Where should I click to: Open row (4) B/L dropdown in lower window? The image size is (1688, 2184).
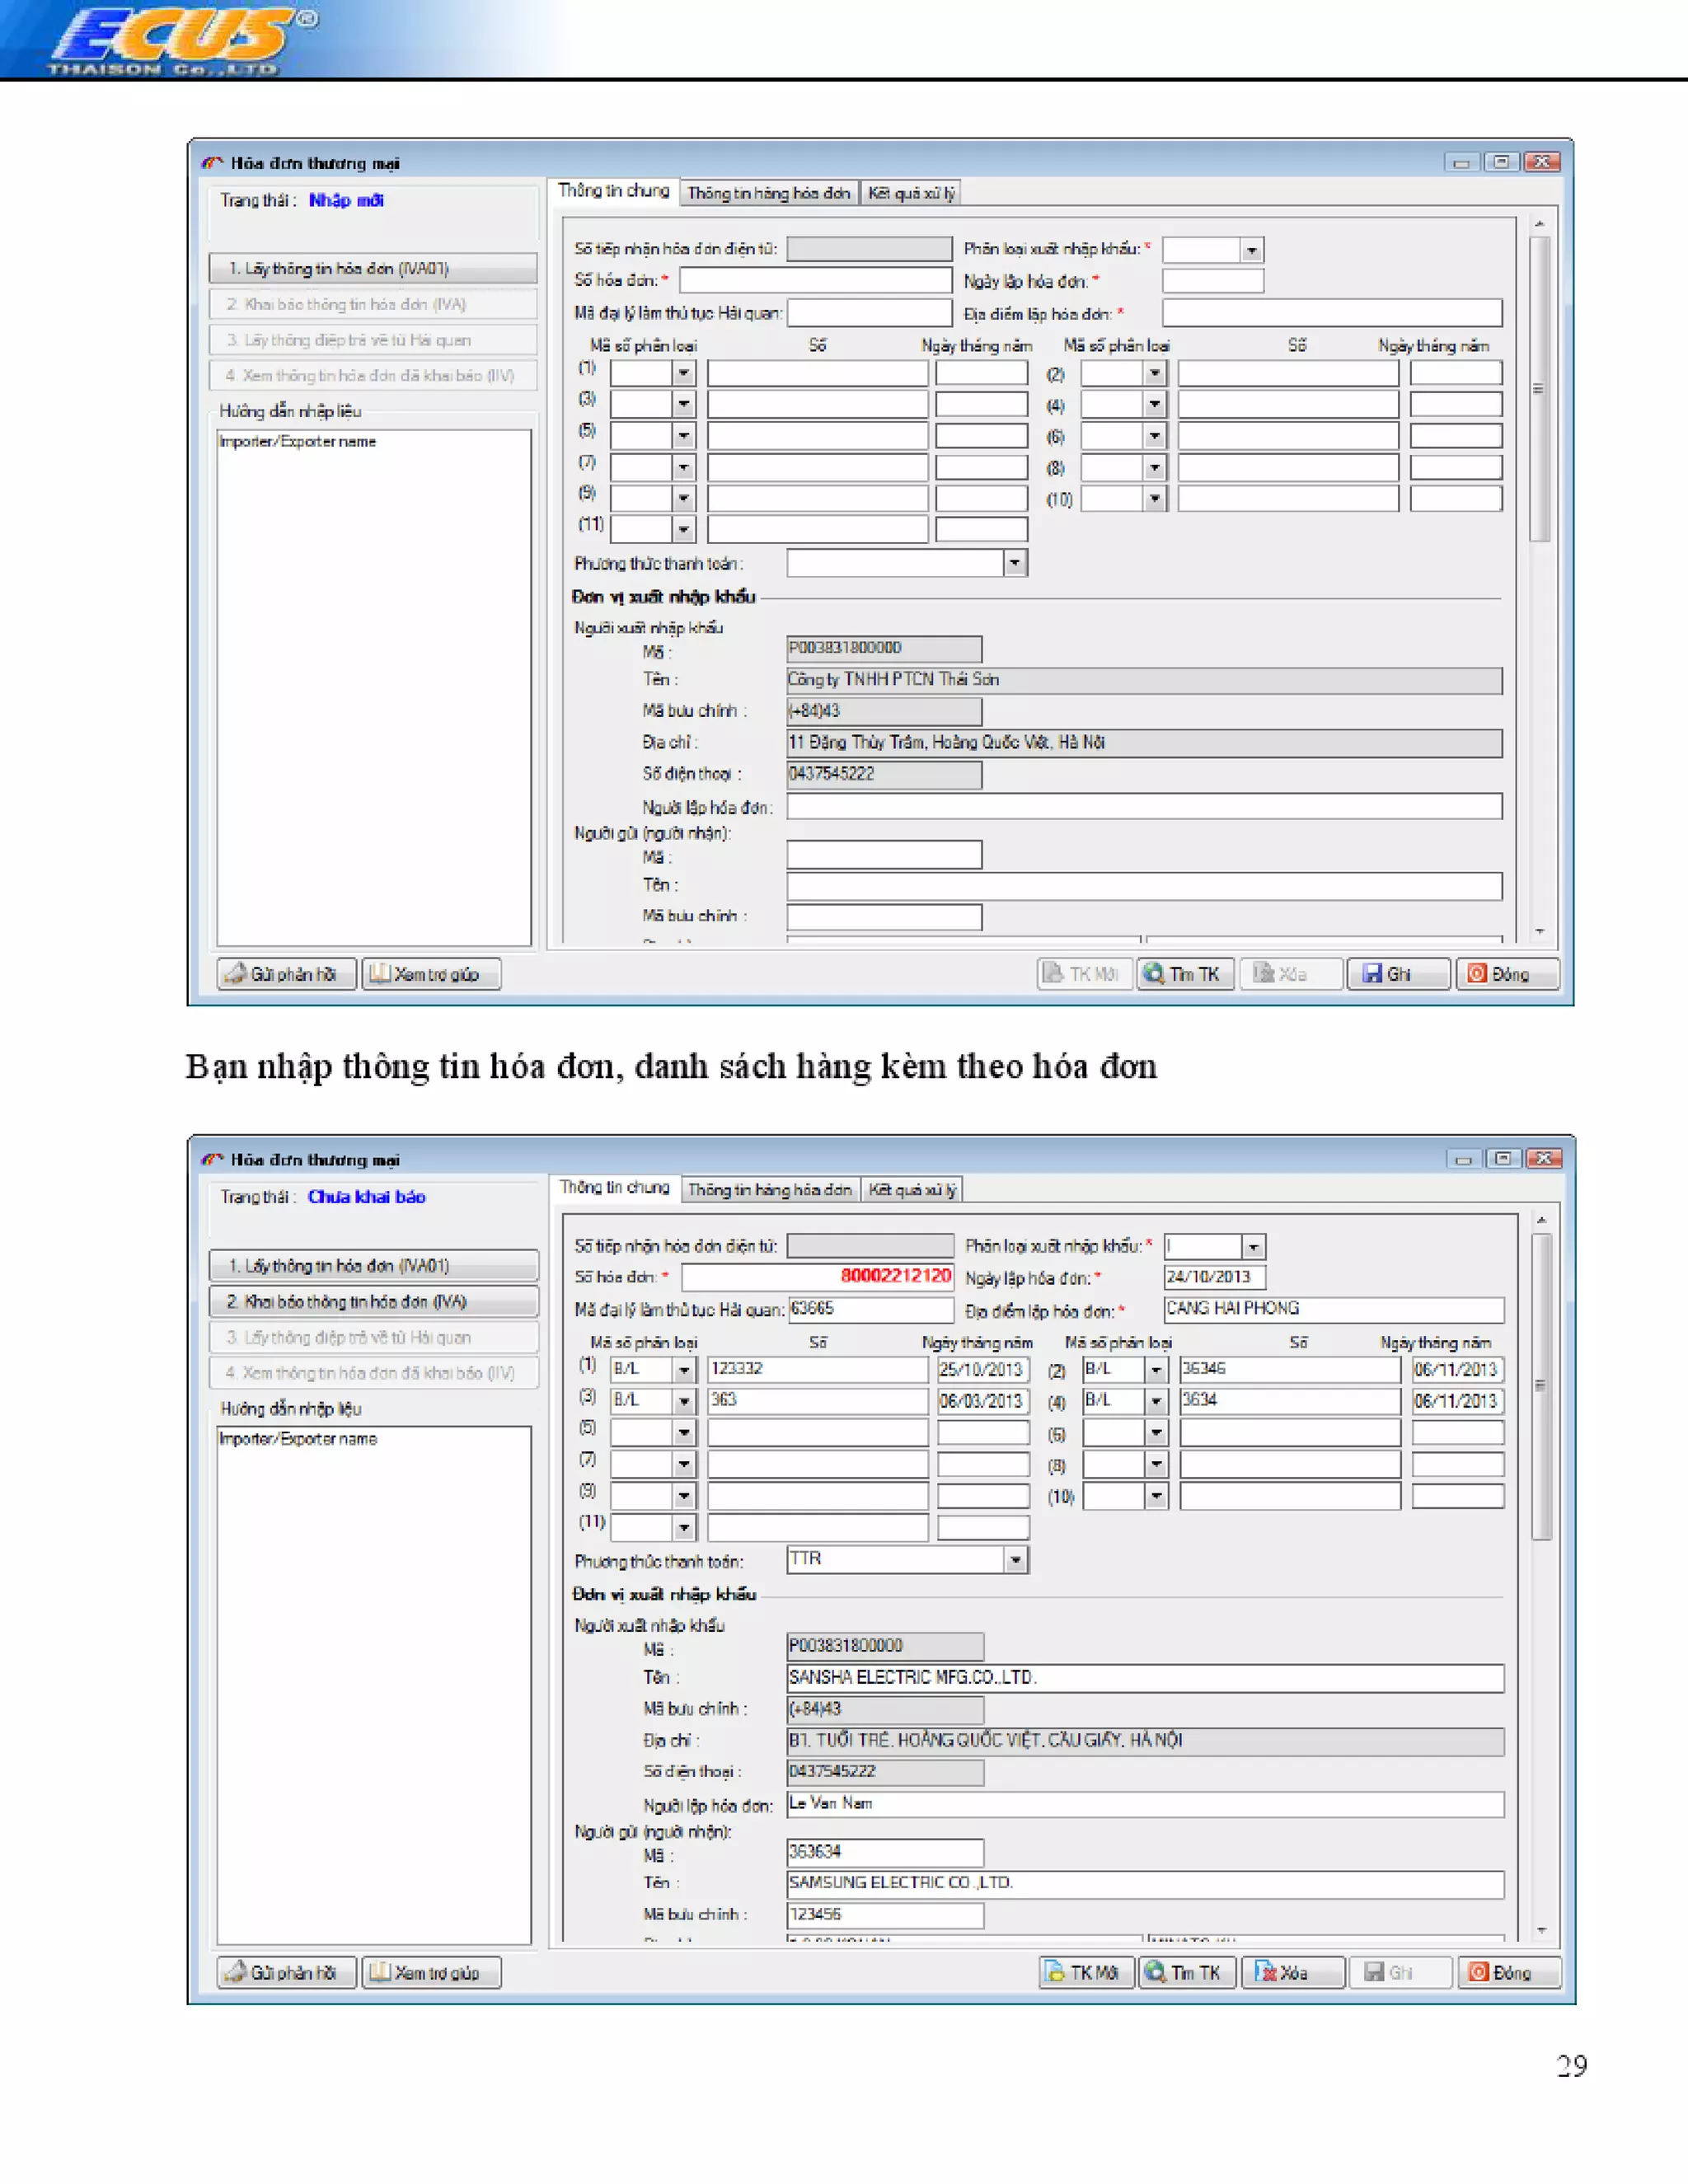1156,1401
